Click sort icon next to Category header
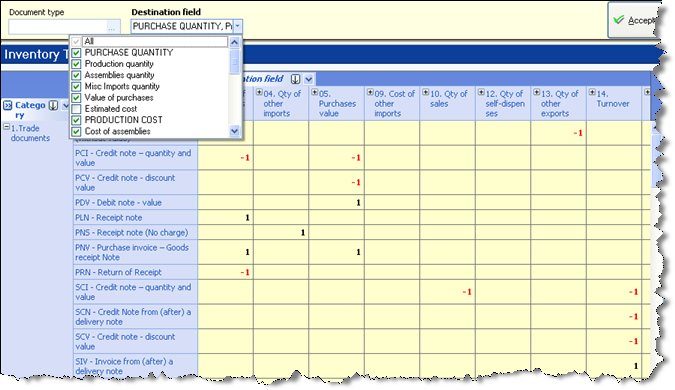Image resolution: width=675 pixels, height=390 pixels. [x=53, y=105]
